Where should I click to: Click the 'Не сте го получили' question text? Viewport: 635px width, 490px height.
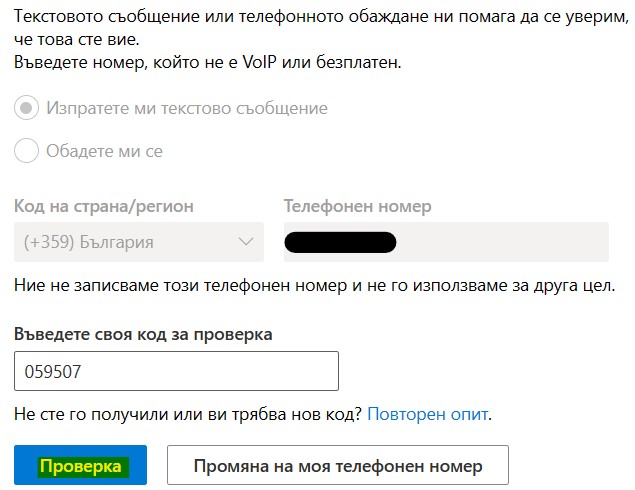pos(188,413)
